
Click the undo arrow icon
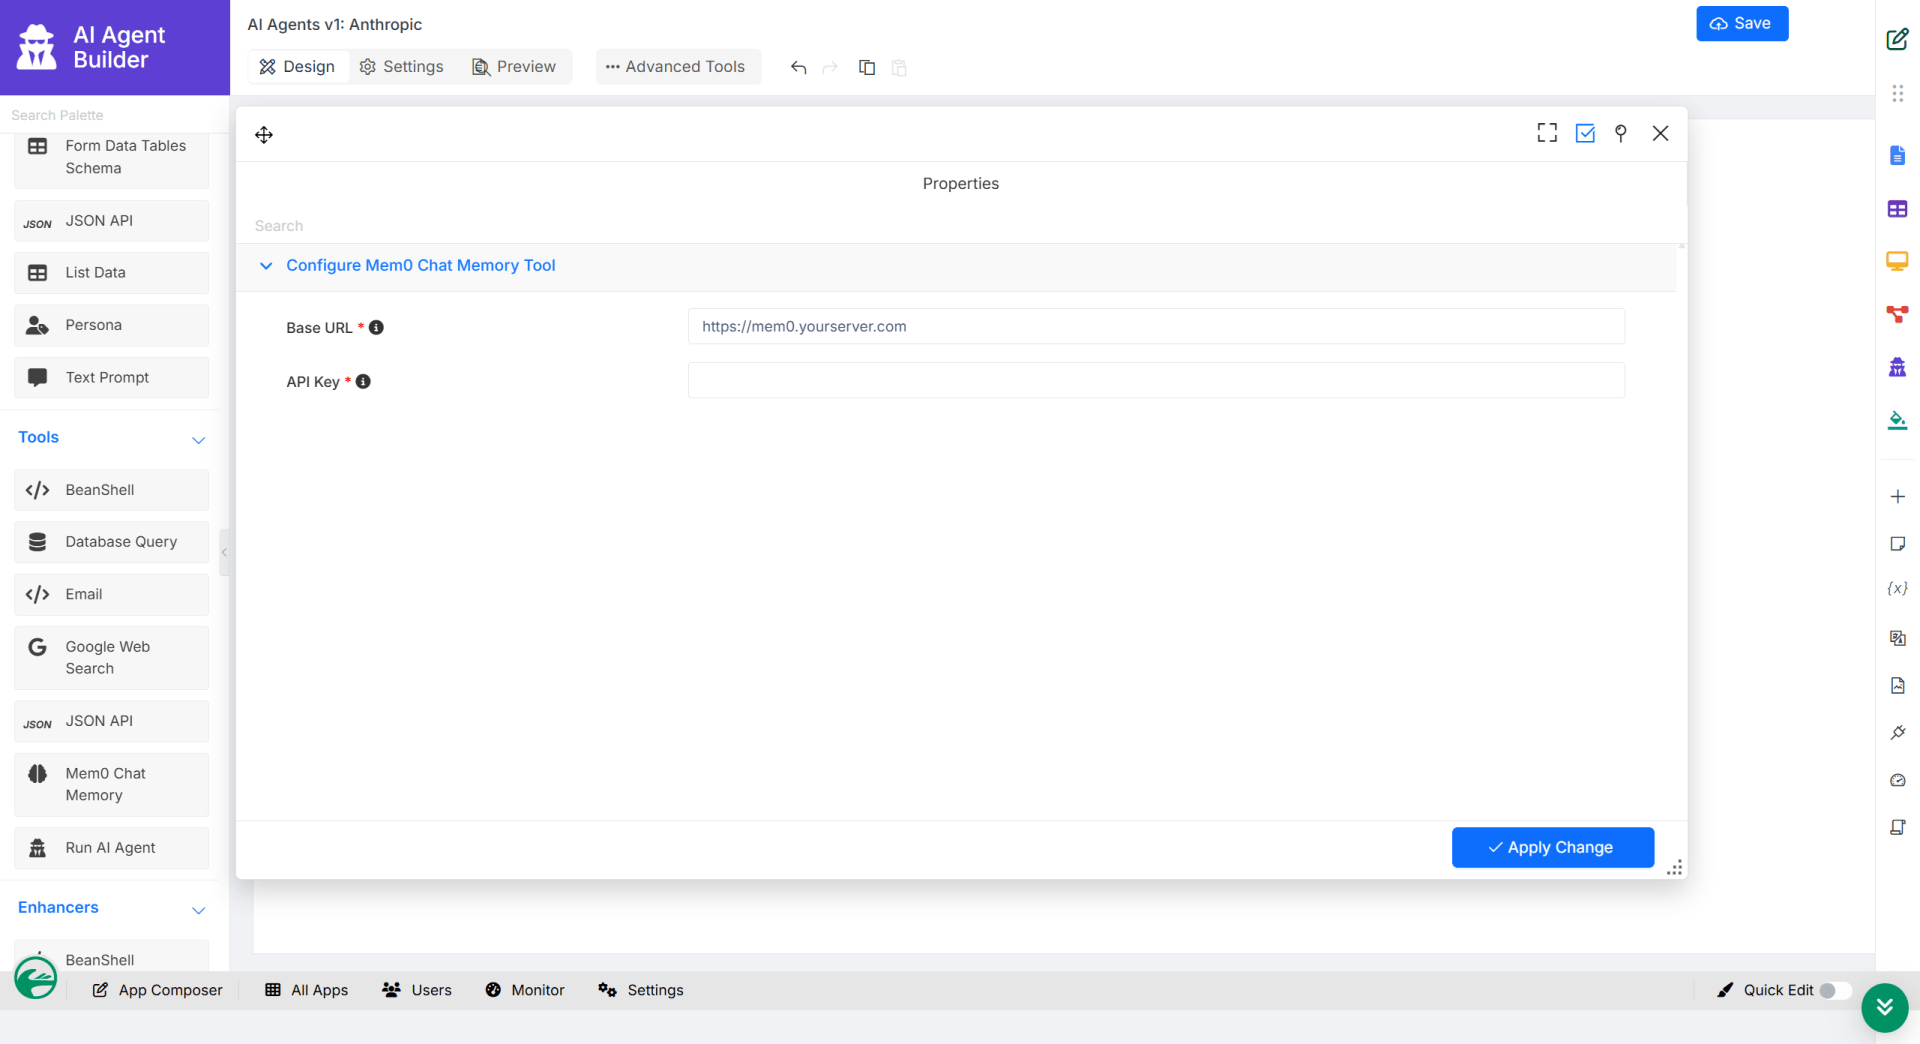(x=798, y=67)
